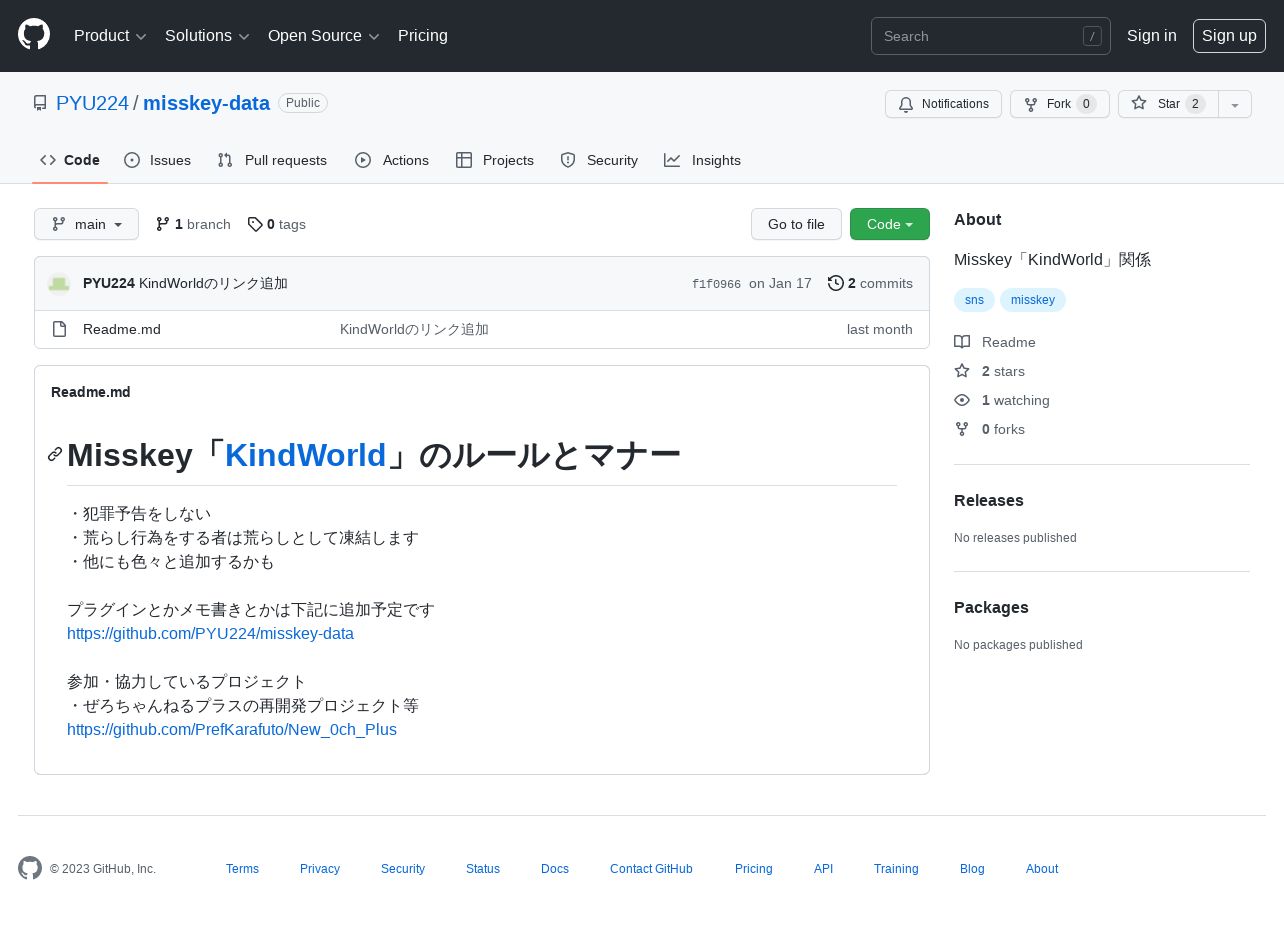This screenshot has width=1284, height=930.
Task: Open misskey-data repository name link
Action: coord(206,103)
